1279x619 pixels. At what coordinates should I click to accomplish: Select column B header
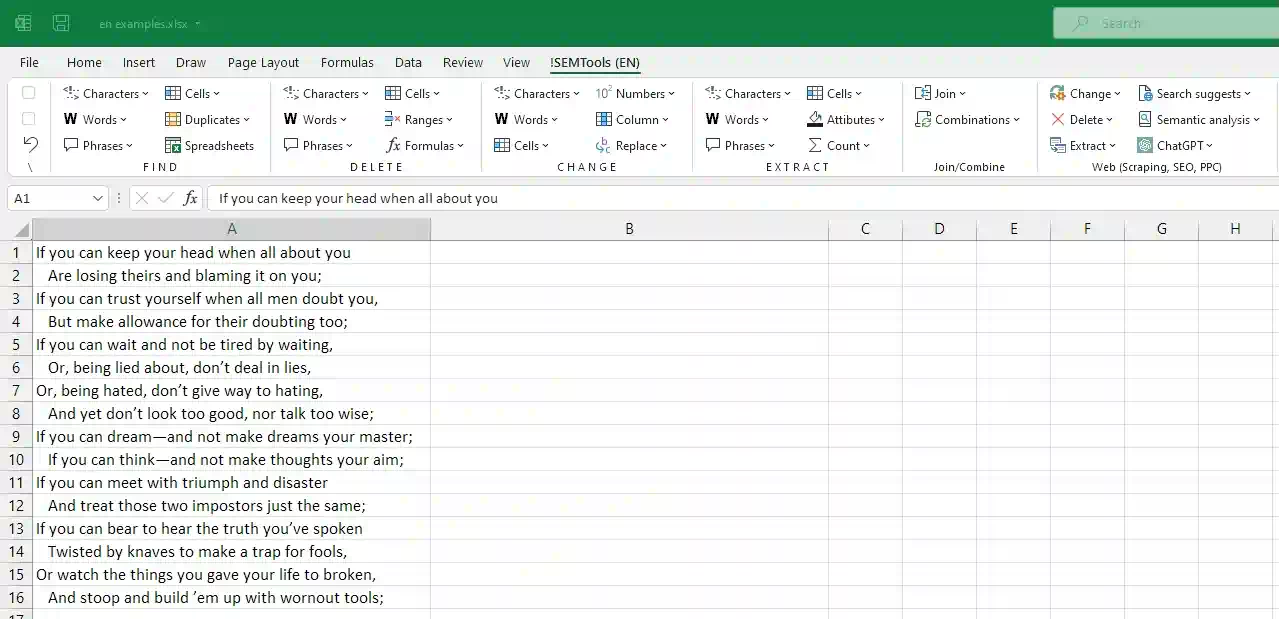click(x=629, y=229)
